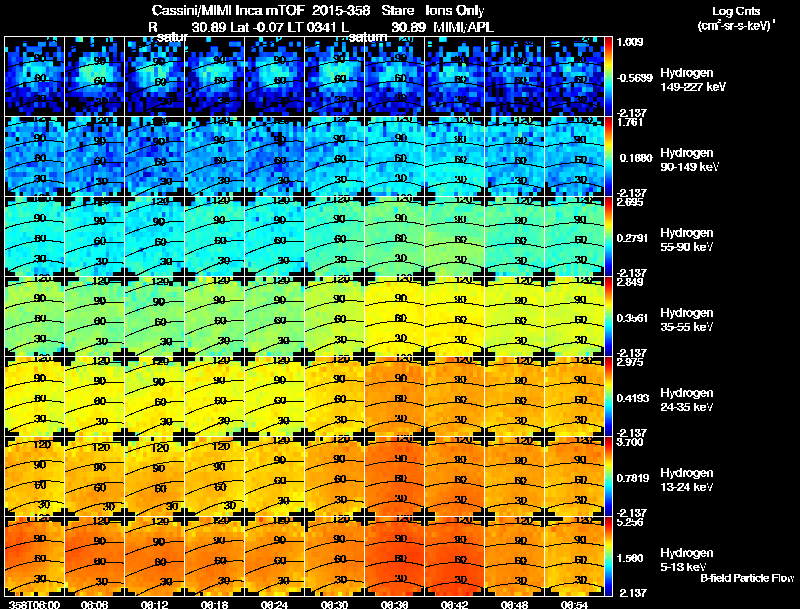This screenshot has height=609, width=800.
Task: Click the colorbar midpoint value 0.7819
Action: coord(633,478)
